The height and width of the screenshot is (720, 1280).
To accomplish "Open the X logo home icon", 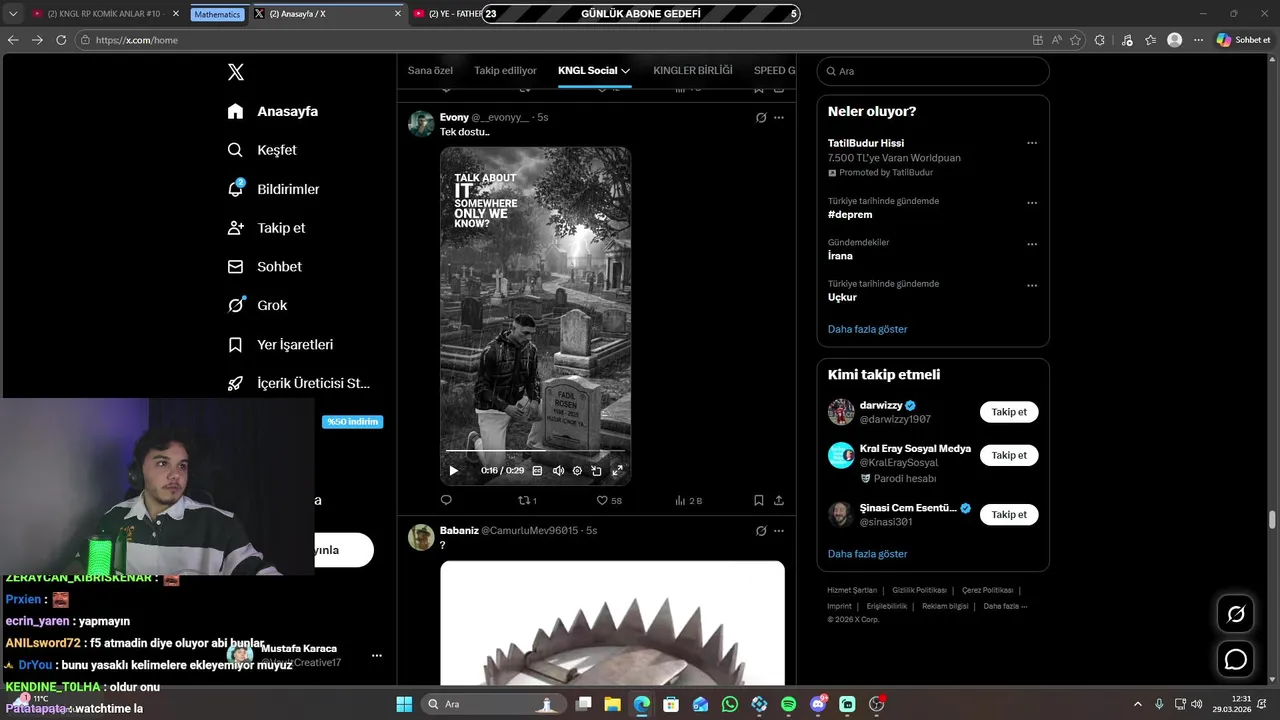I will coord(236,72).
